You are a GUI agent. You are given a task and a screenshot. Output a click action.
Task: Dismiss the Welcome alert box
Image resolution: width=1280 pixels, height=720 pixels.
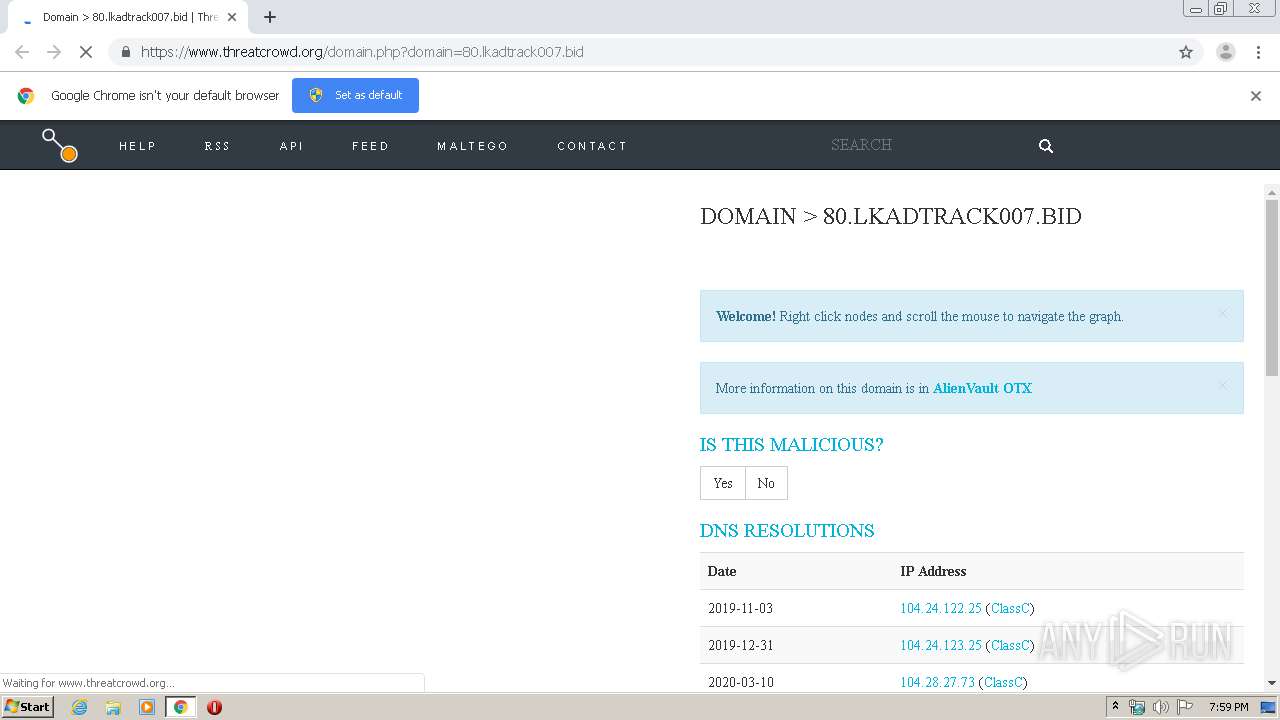click(x=1222, y=313)
